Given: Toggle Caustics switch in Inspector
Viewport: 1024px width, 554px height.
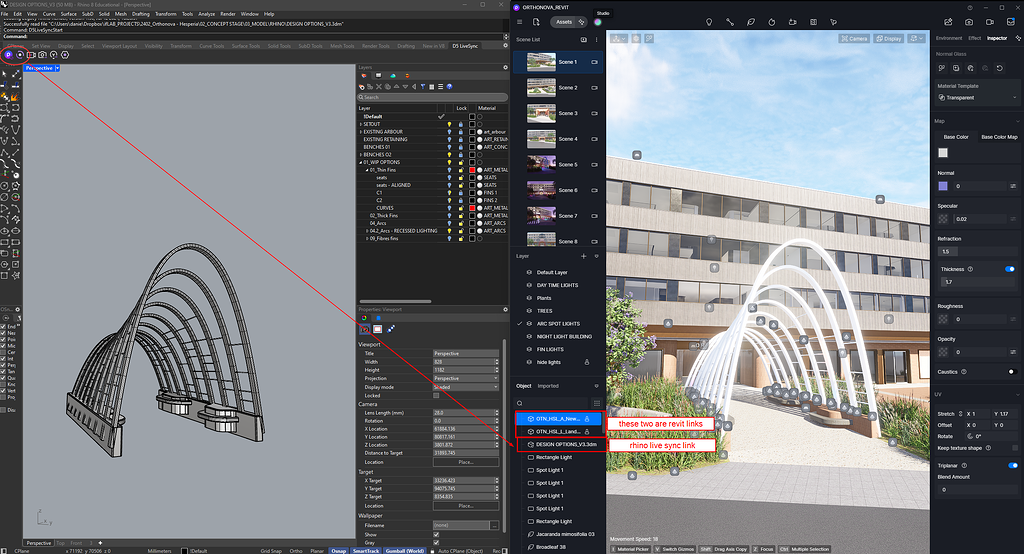Looking at the screenshot, I should [1012, 372].
